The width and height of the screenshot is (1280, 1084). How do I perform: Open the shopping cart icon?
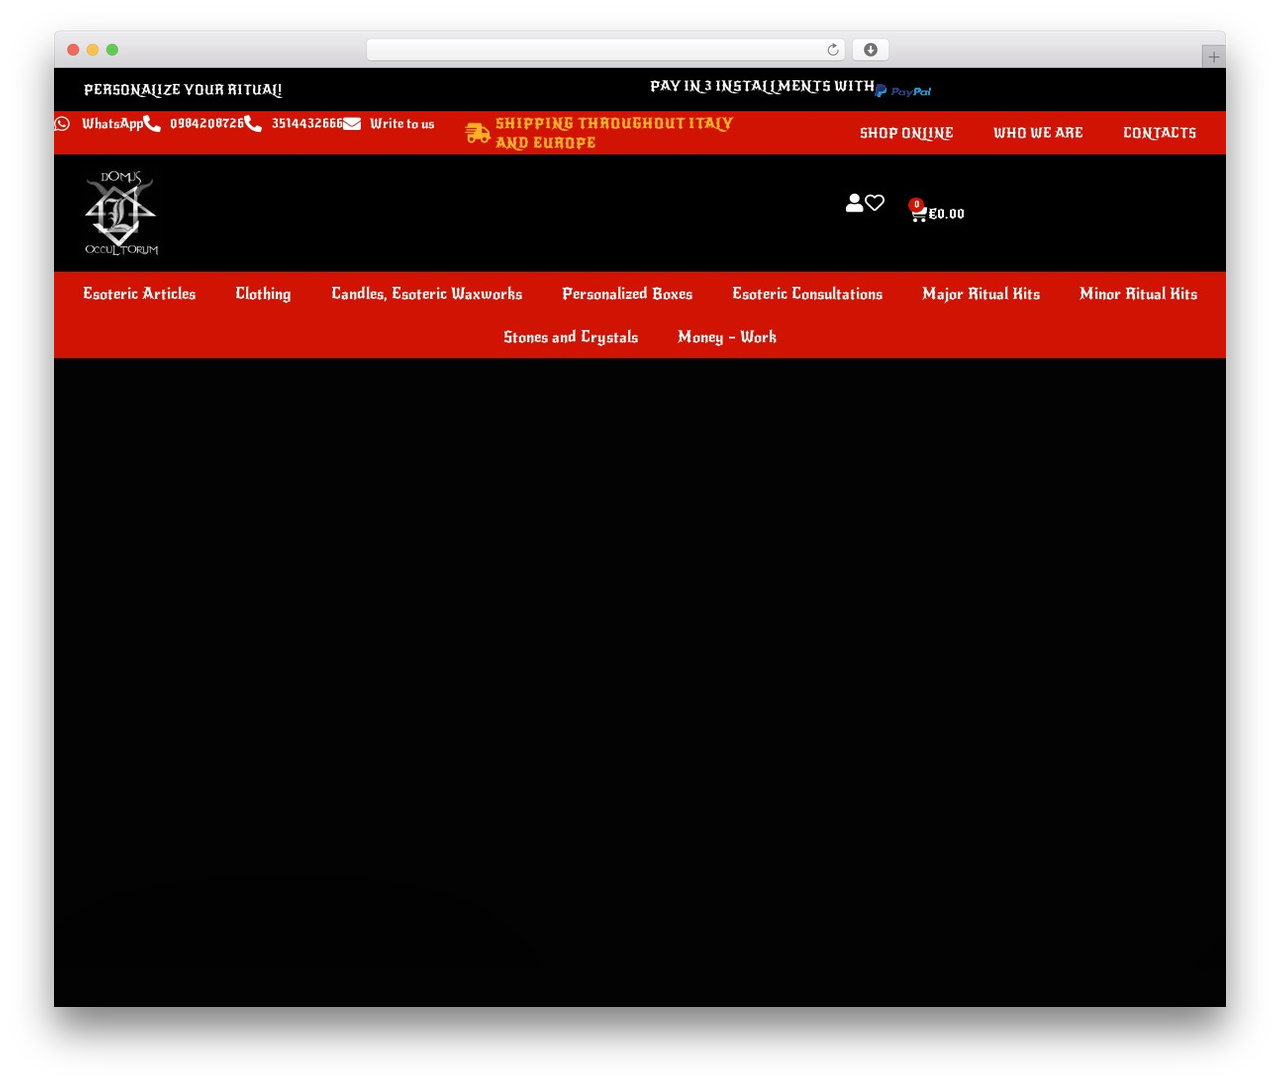(x=918, y=213)
